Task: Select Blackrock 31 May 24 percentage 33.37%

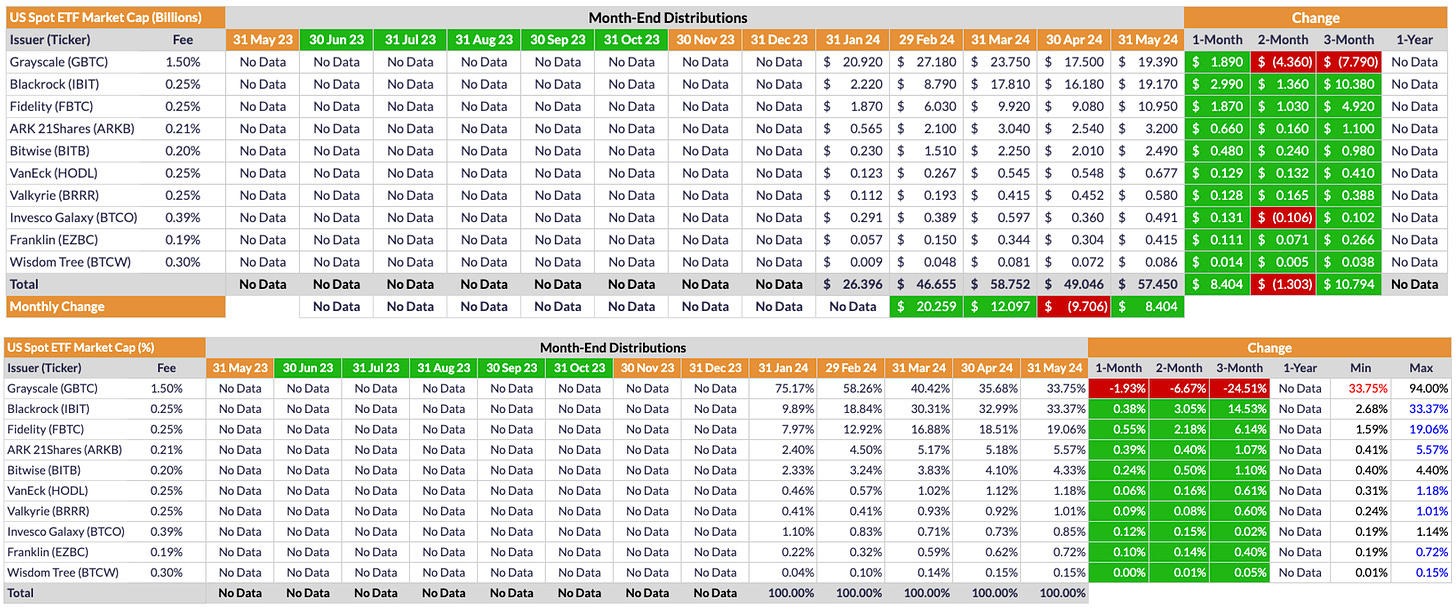Action: pos(1054,408)
